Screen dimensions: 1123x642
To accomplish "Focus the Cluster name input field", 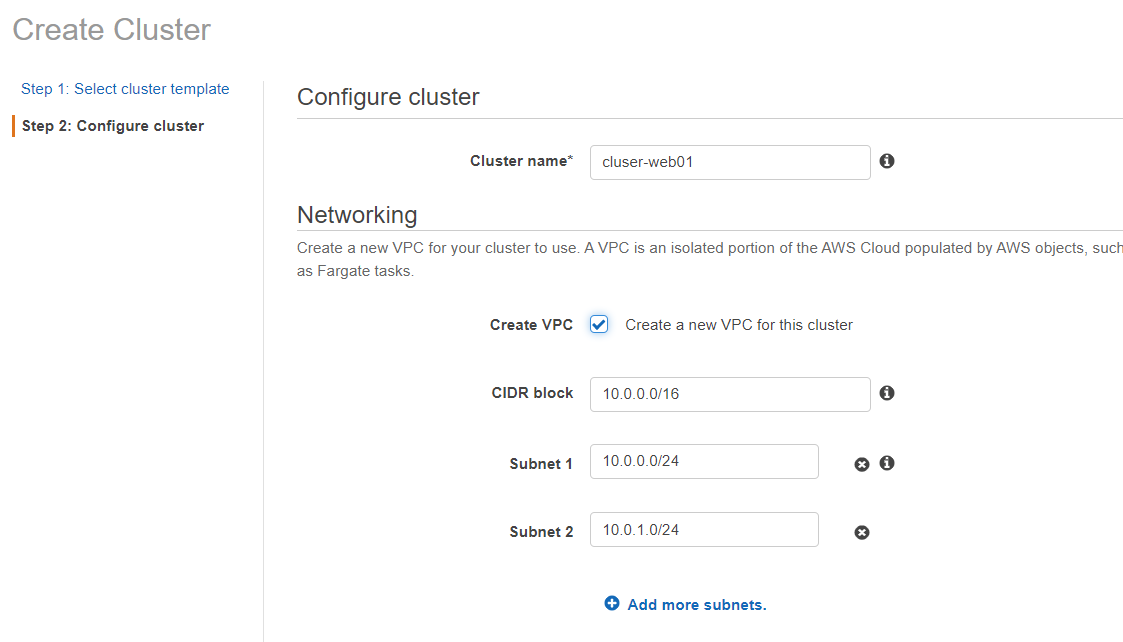I will point(730,162).
